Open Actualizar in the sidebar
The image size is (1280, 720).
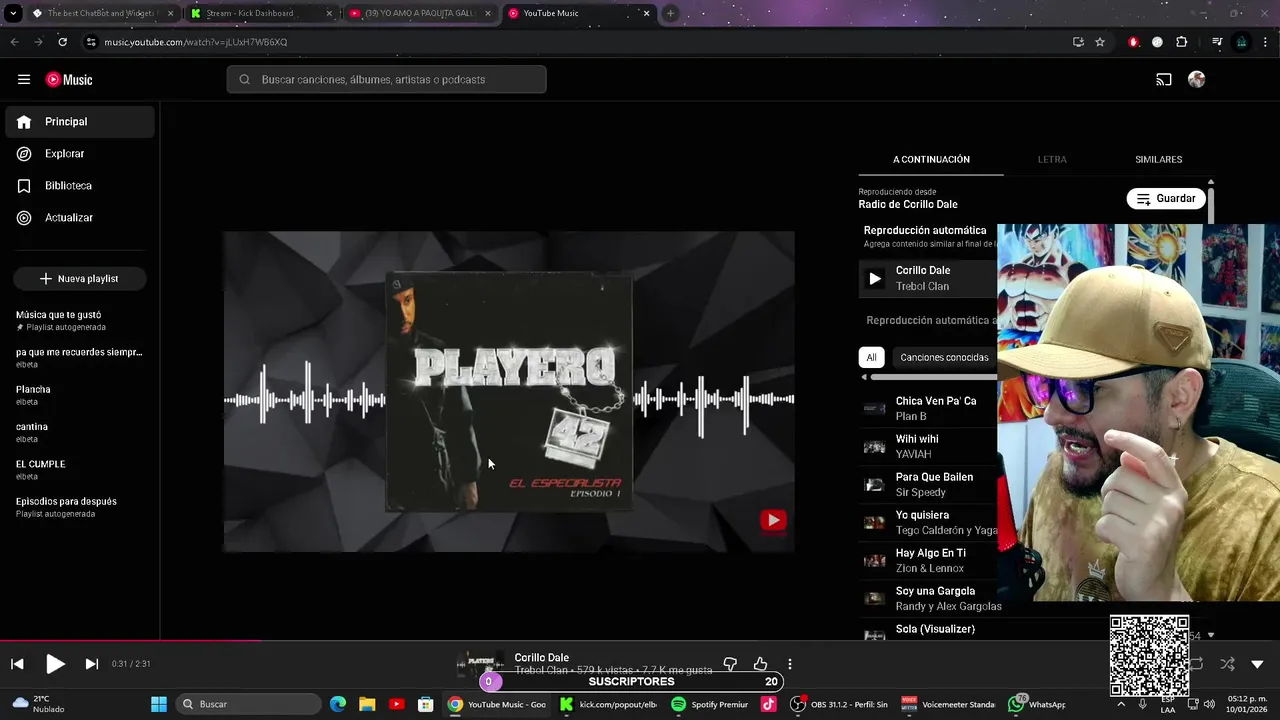point(80,218)
